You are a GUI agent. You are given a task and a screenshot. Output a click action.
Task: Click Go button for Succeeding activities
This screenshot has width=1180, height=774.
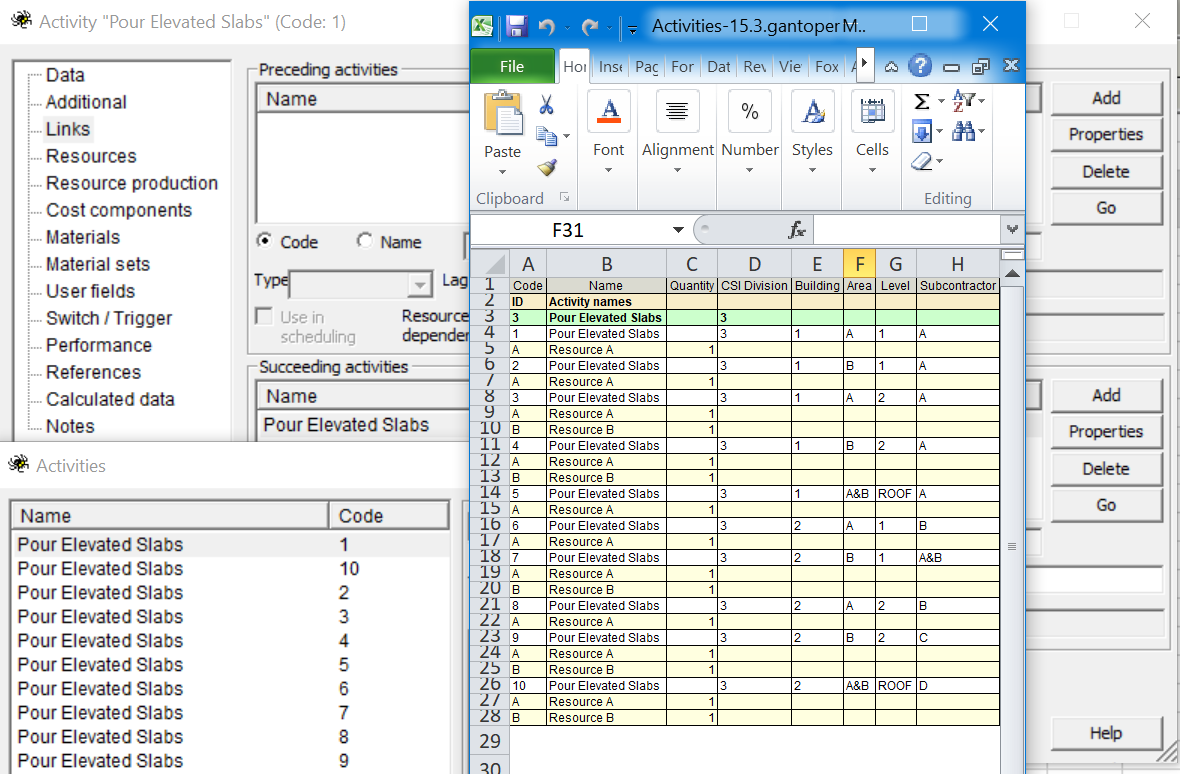1106,505
